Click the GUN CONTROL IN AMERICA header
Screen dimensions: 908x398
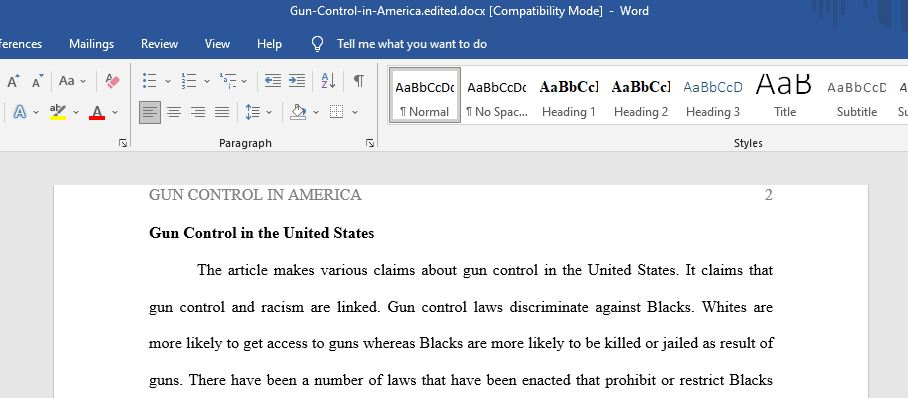pos(255,195)
